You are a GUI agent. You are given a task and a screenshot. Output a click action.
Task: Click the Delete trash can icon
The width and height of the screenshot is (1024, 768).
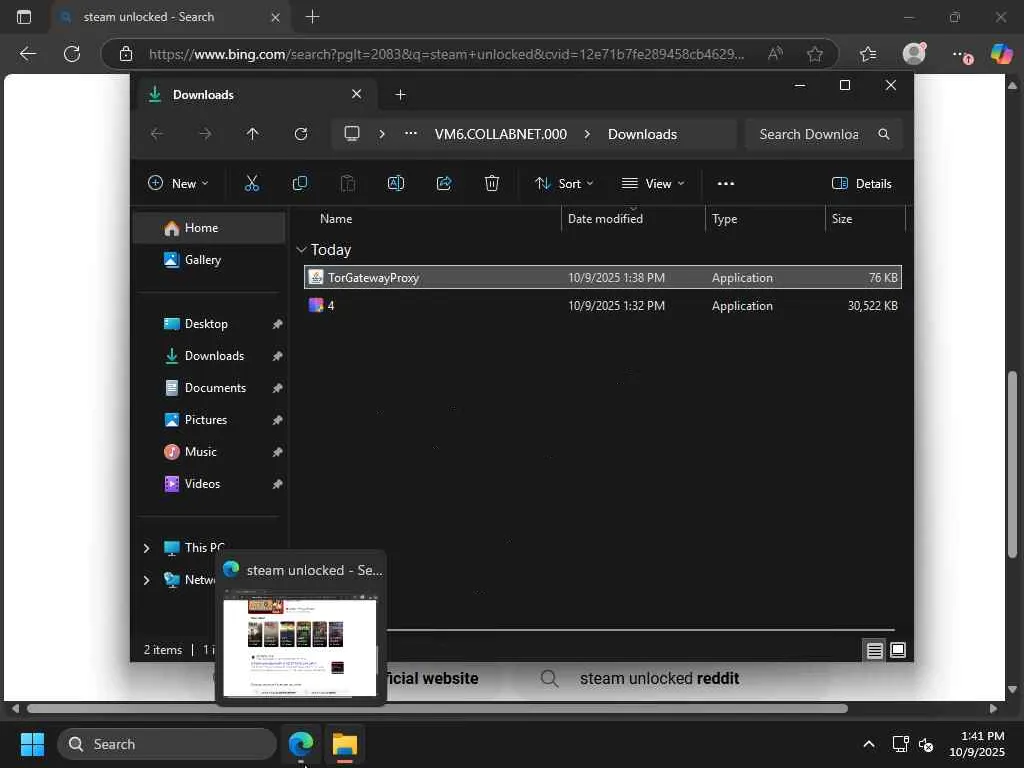492,184
